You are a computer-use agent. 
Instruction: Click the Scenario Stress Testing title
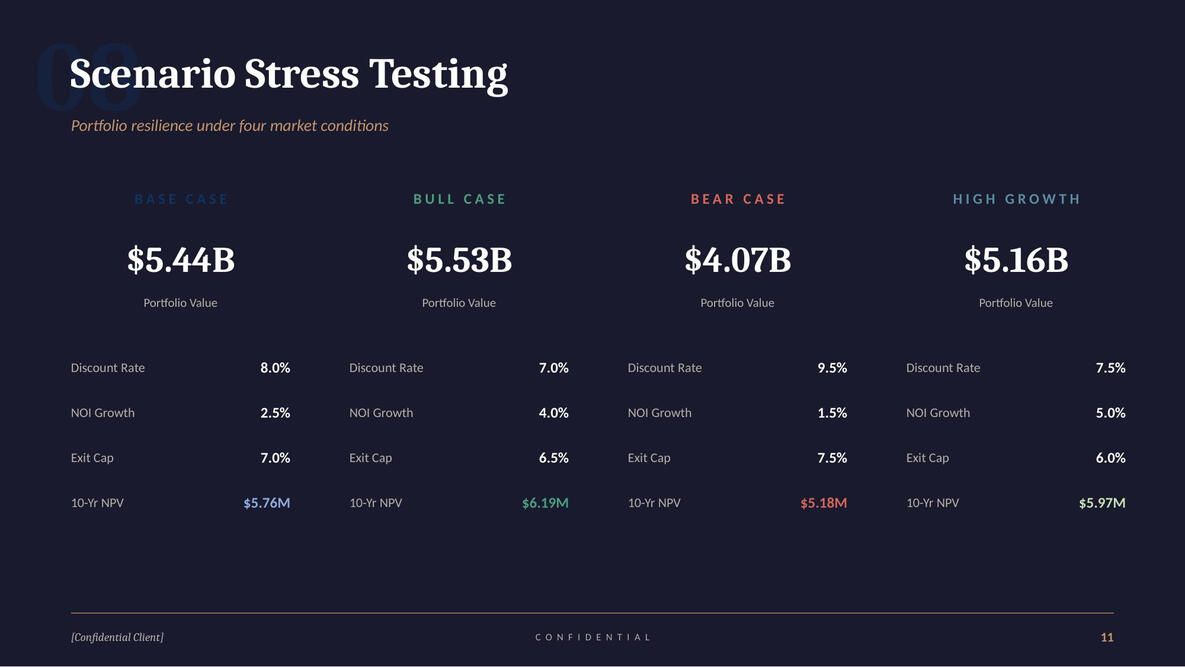(288, 75)
